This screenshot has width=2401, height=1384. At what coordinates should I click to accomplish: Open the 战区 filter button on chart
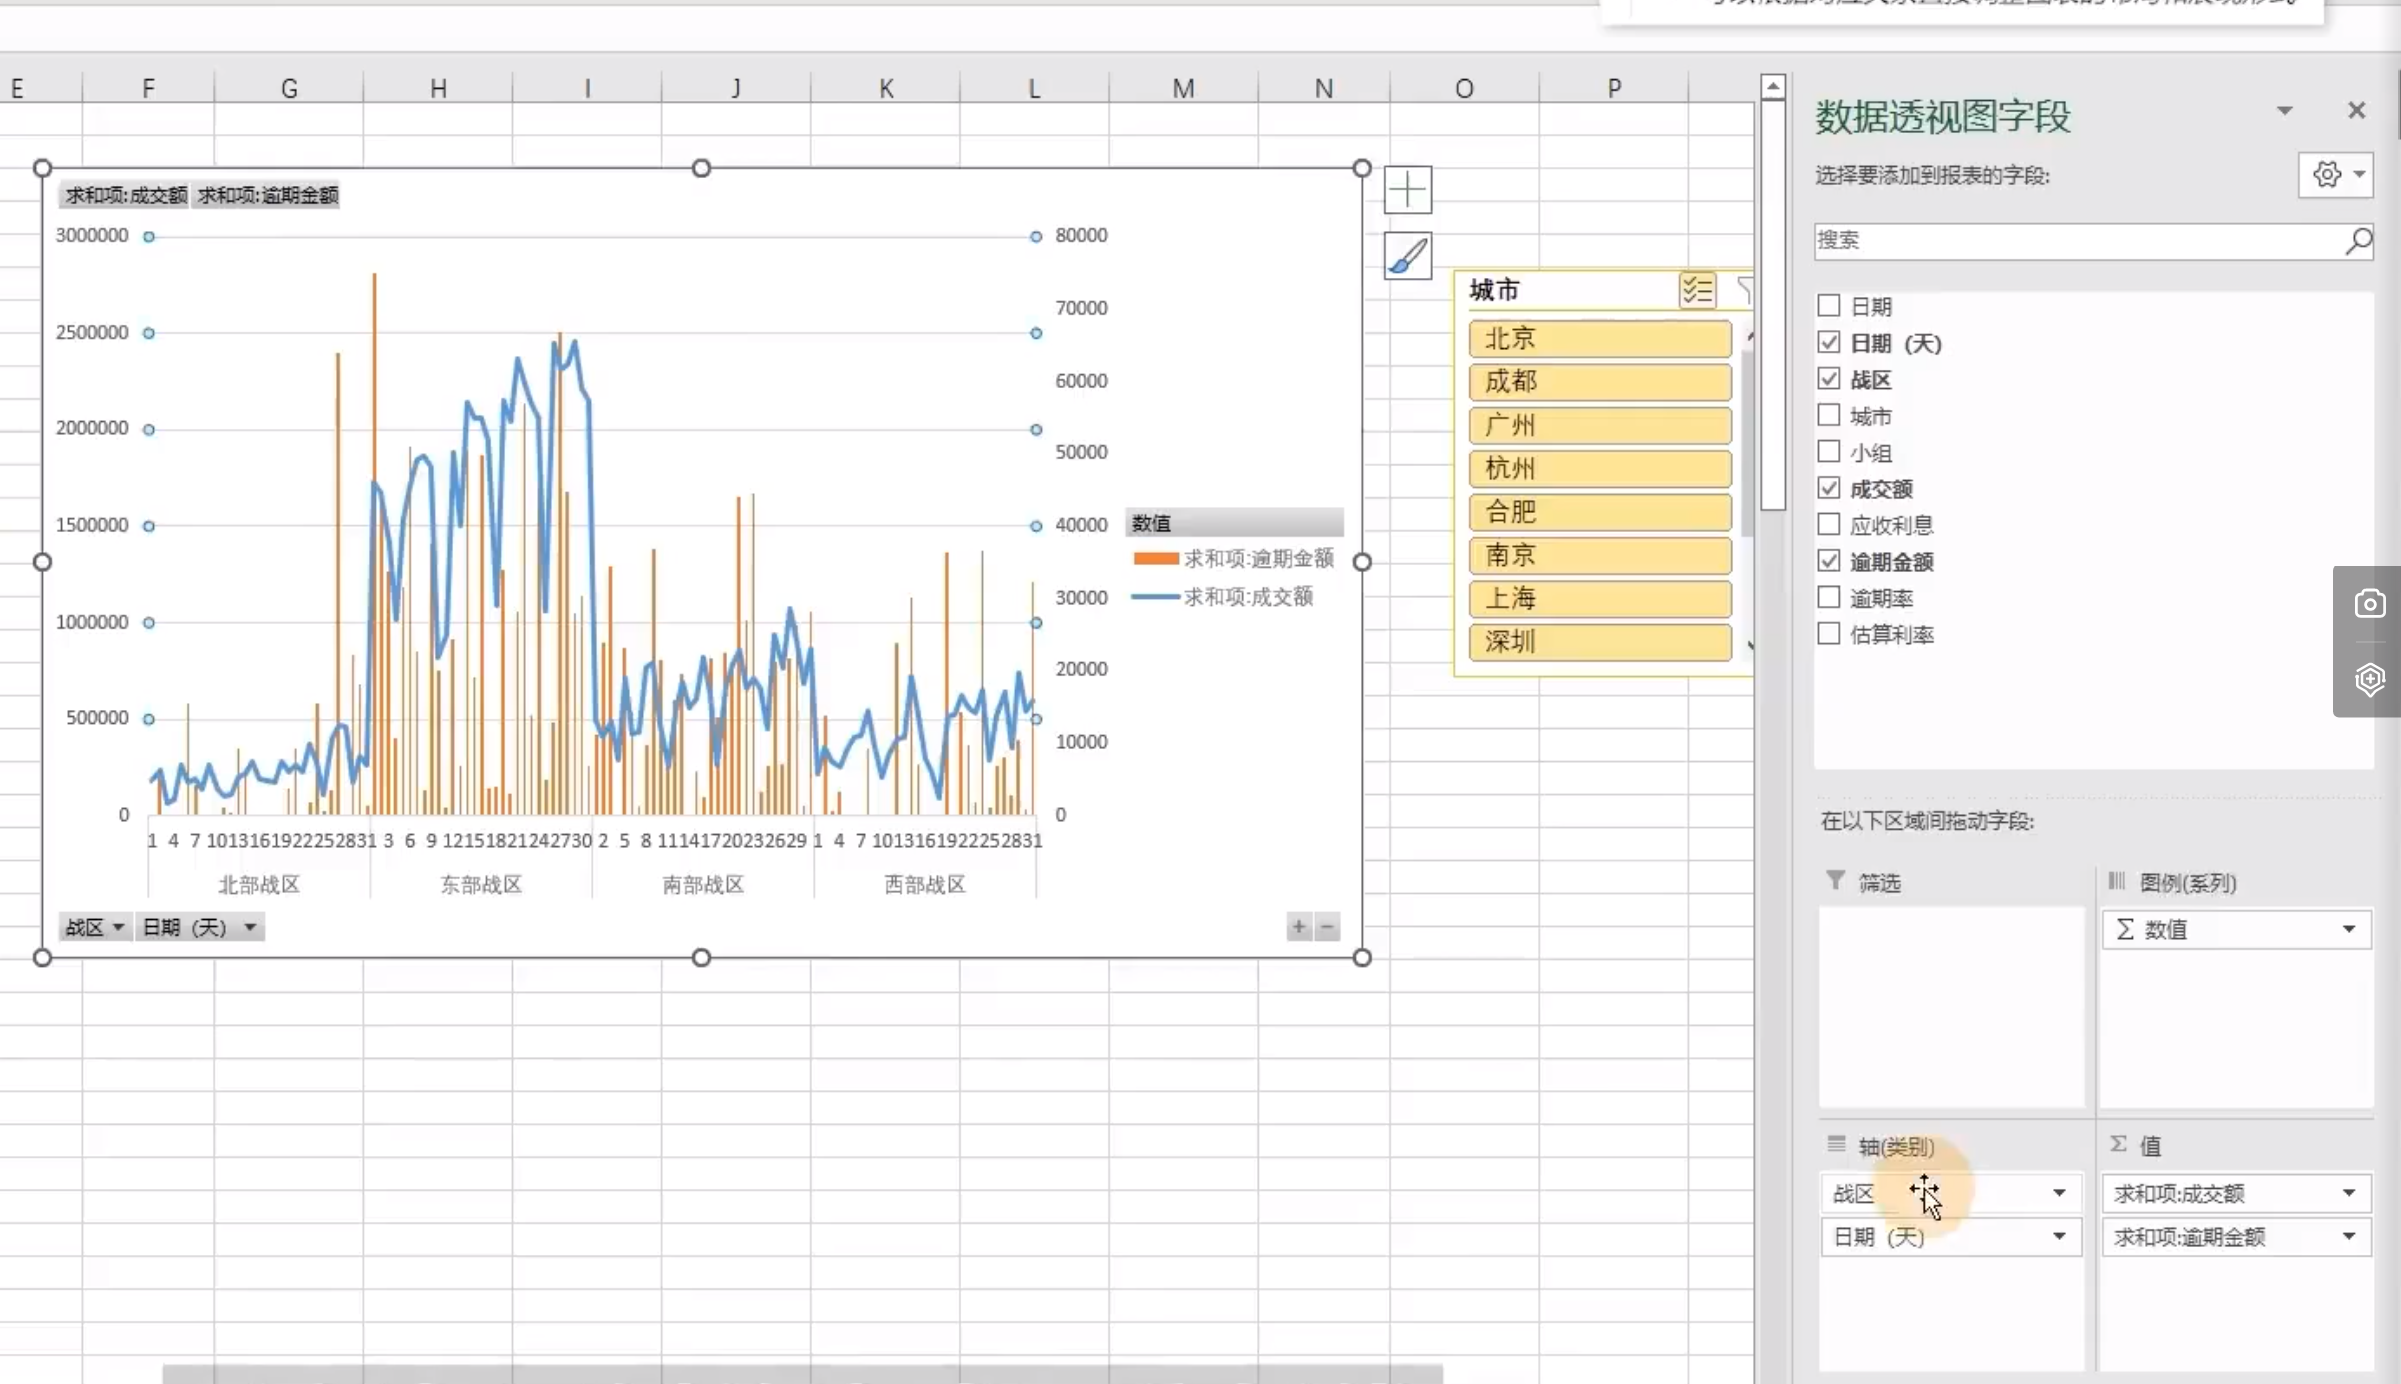95,927
